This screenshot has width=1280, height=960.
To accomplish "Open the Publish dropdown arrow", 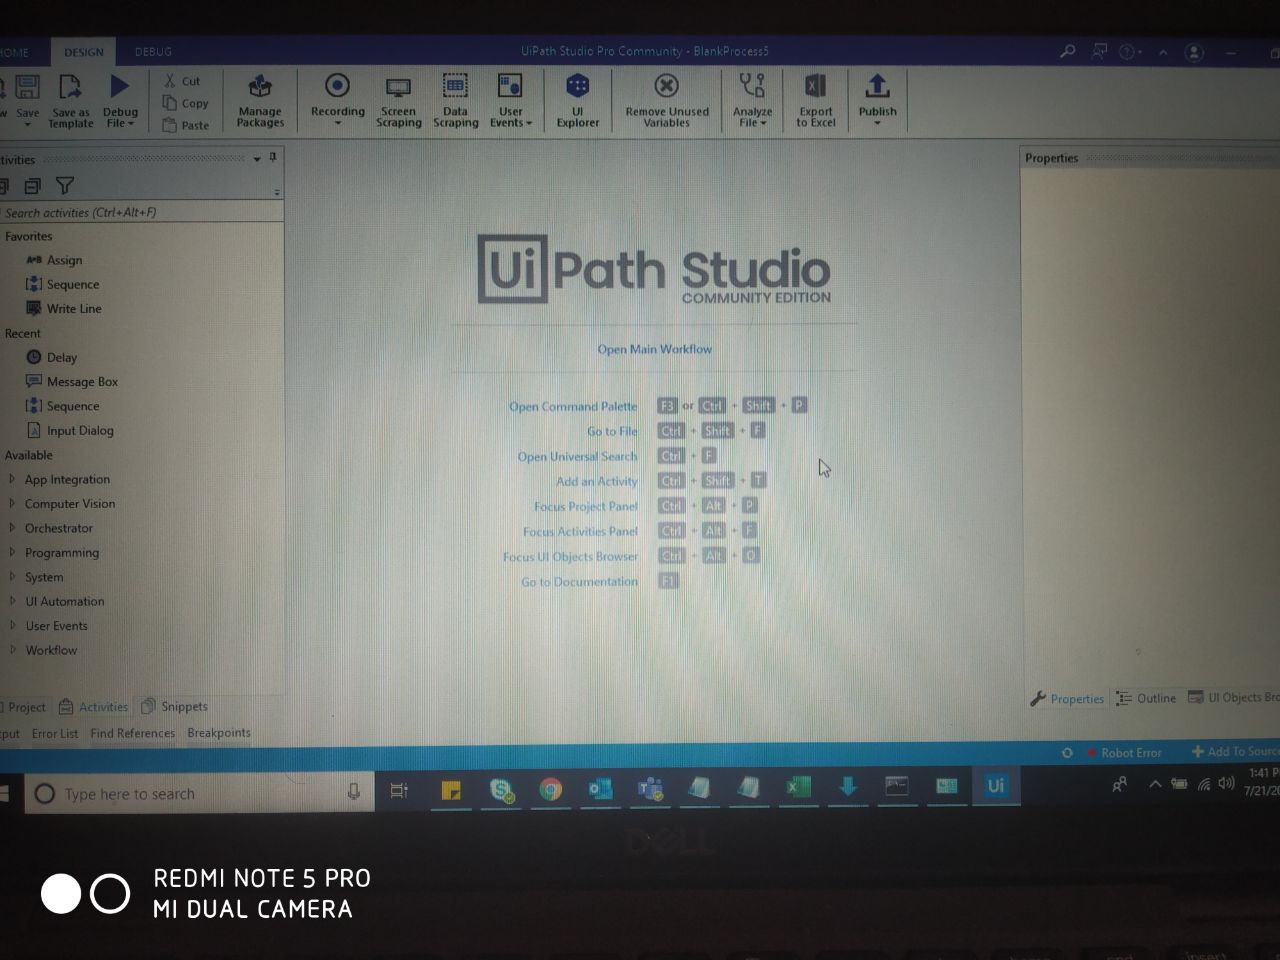I will (877, 123).
